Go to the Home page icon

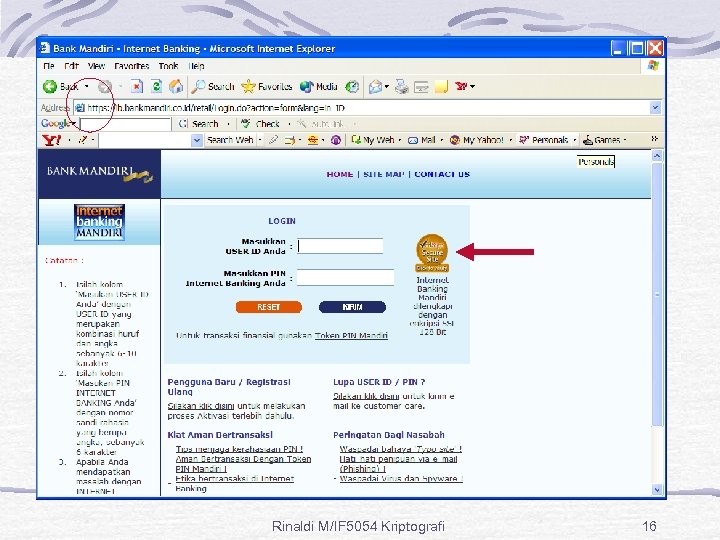point(175,86)
